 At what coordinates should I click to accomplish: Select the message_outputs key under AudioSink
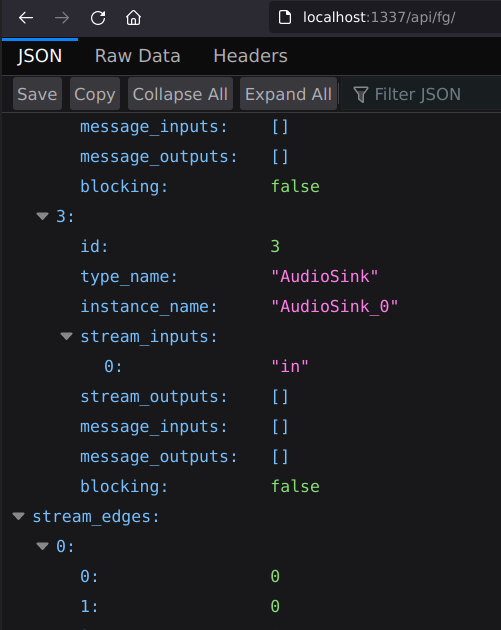click(x=159, y=457)
